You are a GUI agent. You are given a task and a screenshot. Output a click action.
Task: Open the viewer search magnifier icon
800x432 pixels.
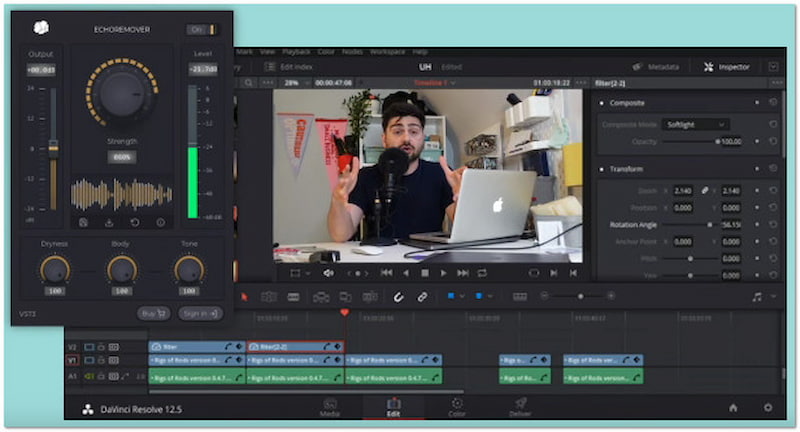[x=248, y=83]
